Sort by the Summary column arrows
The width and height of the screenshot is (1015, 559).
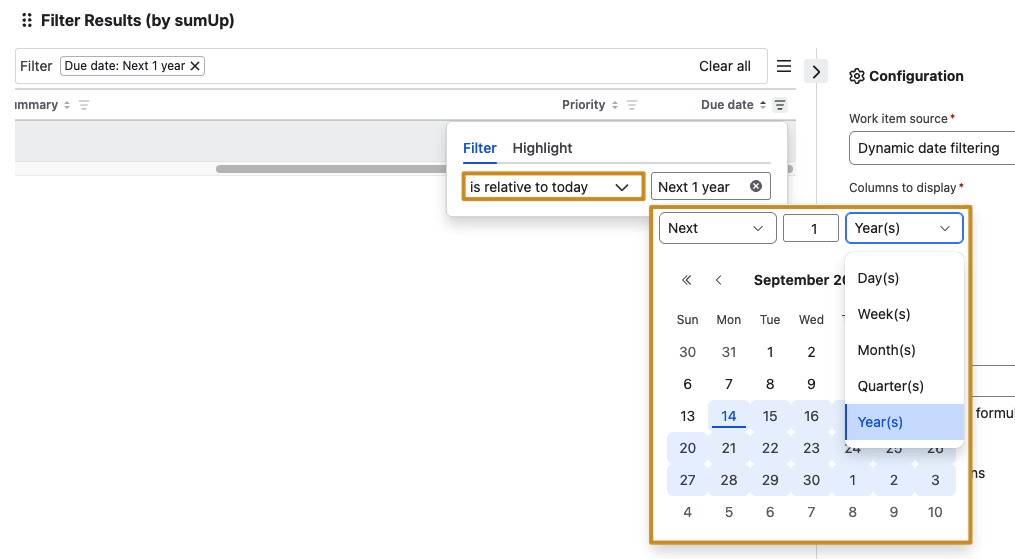tap(67, 105)
